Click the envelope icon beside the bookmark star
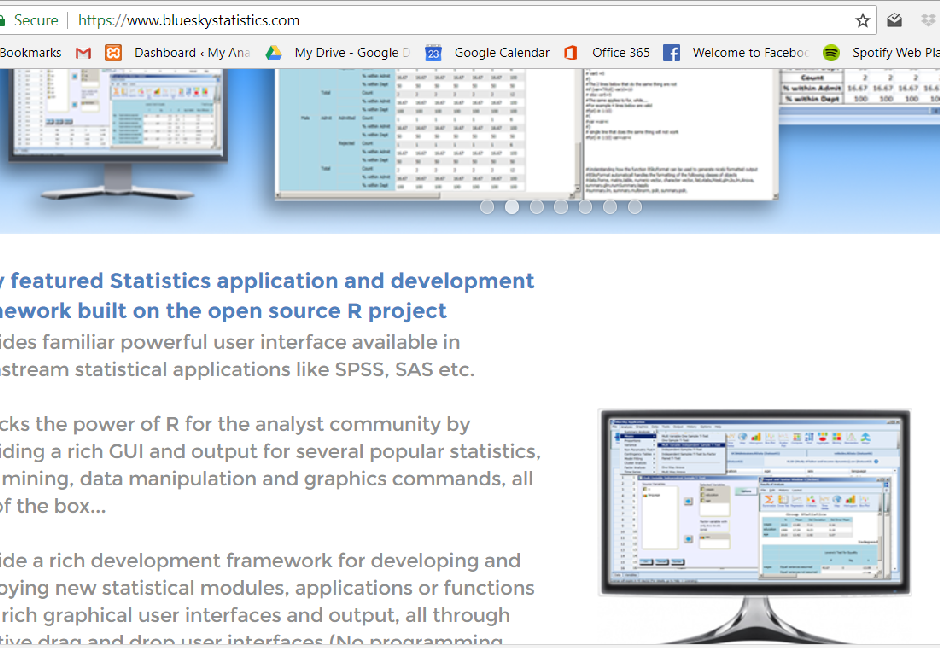This screenshot has width=940, height=648. click(x=894, y=19)
